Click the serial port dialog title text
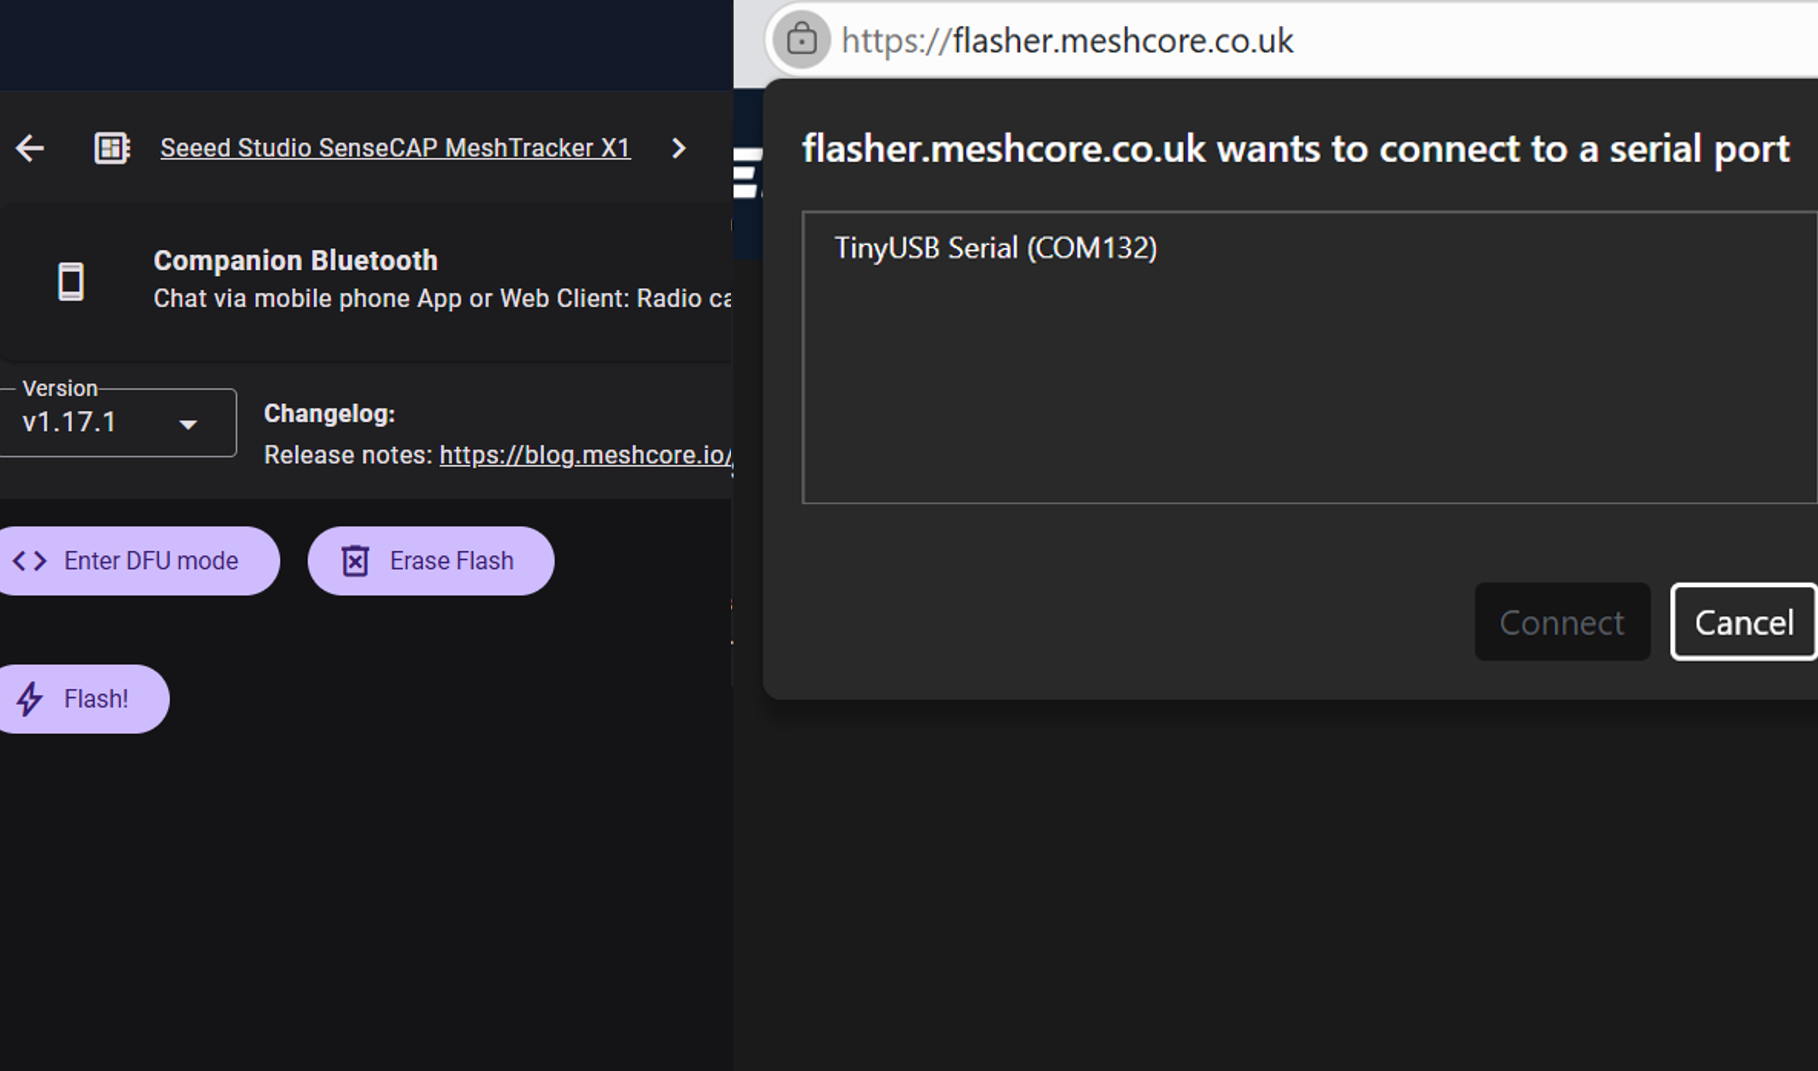The image size is (1818, 1071). [1296, 149]
